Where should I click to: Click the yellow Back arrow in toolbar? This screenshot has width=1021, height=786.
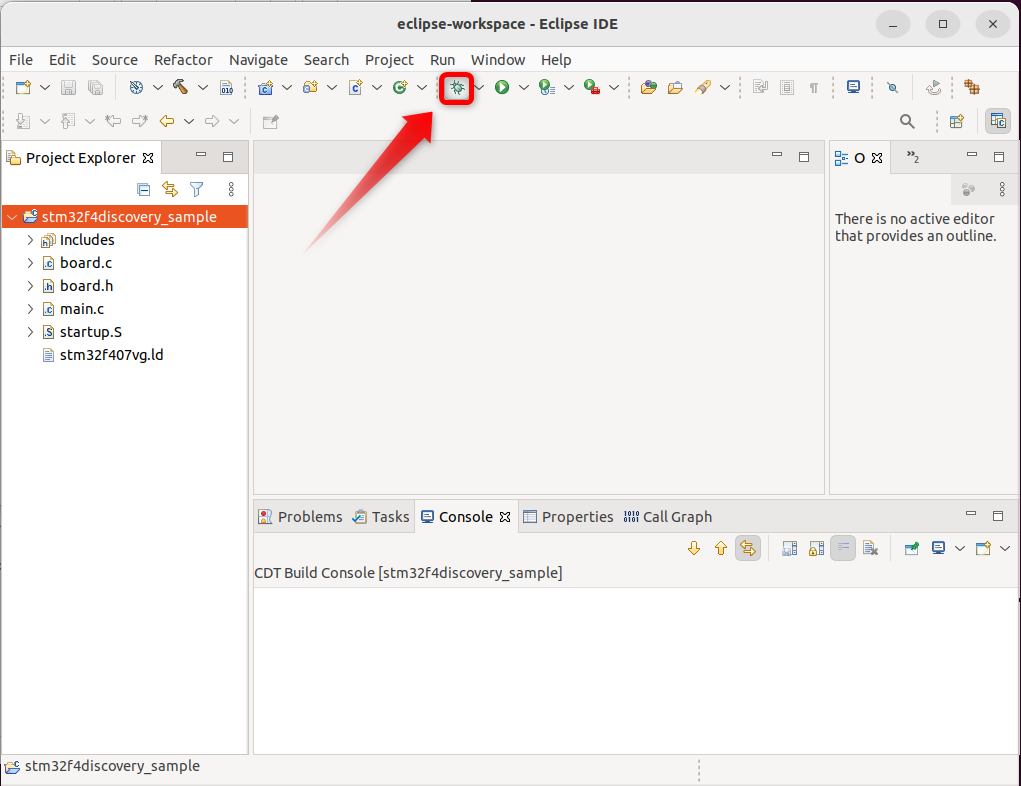(167, 121)
